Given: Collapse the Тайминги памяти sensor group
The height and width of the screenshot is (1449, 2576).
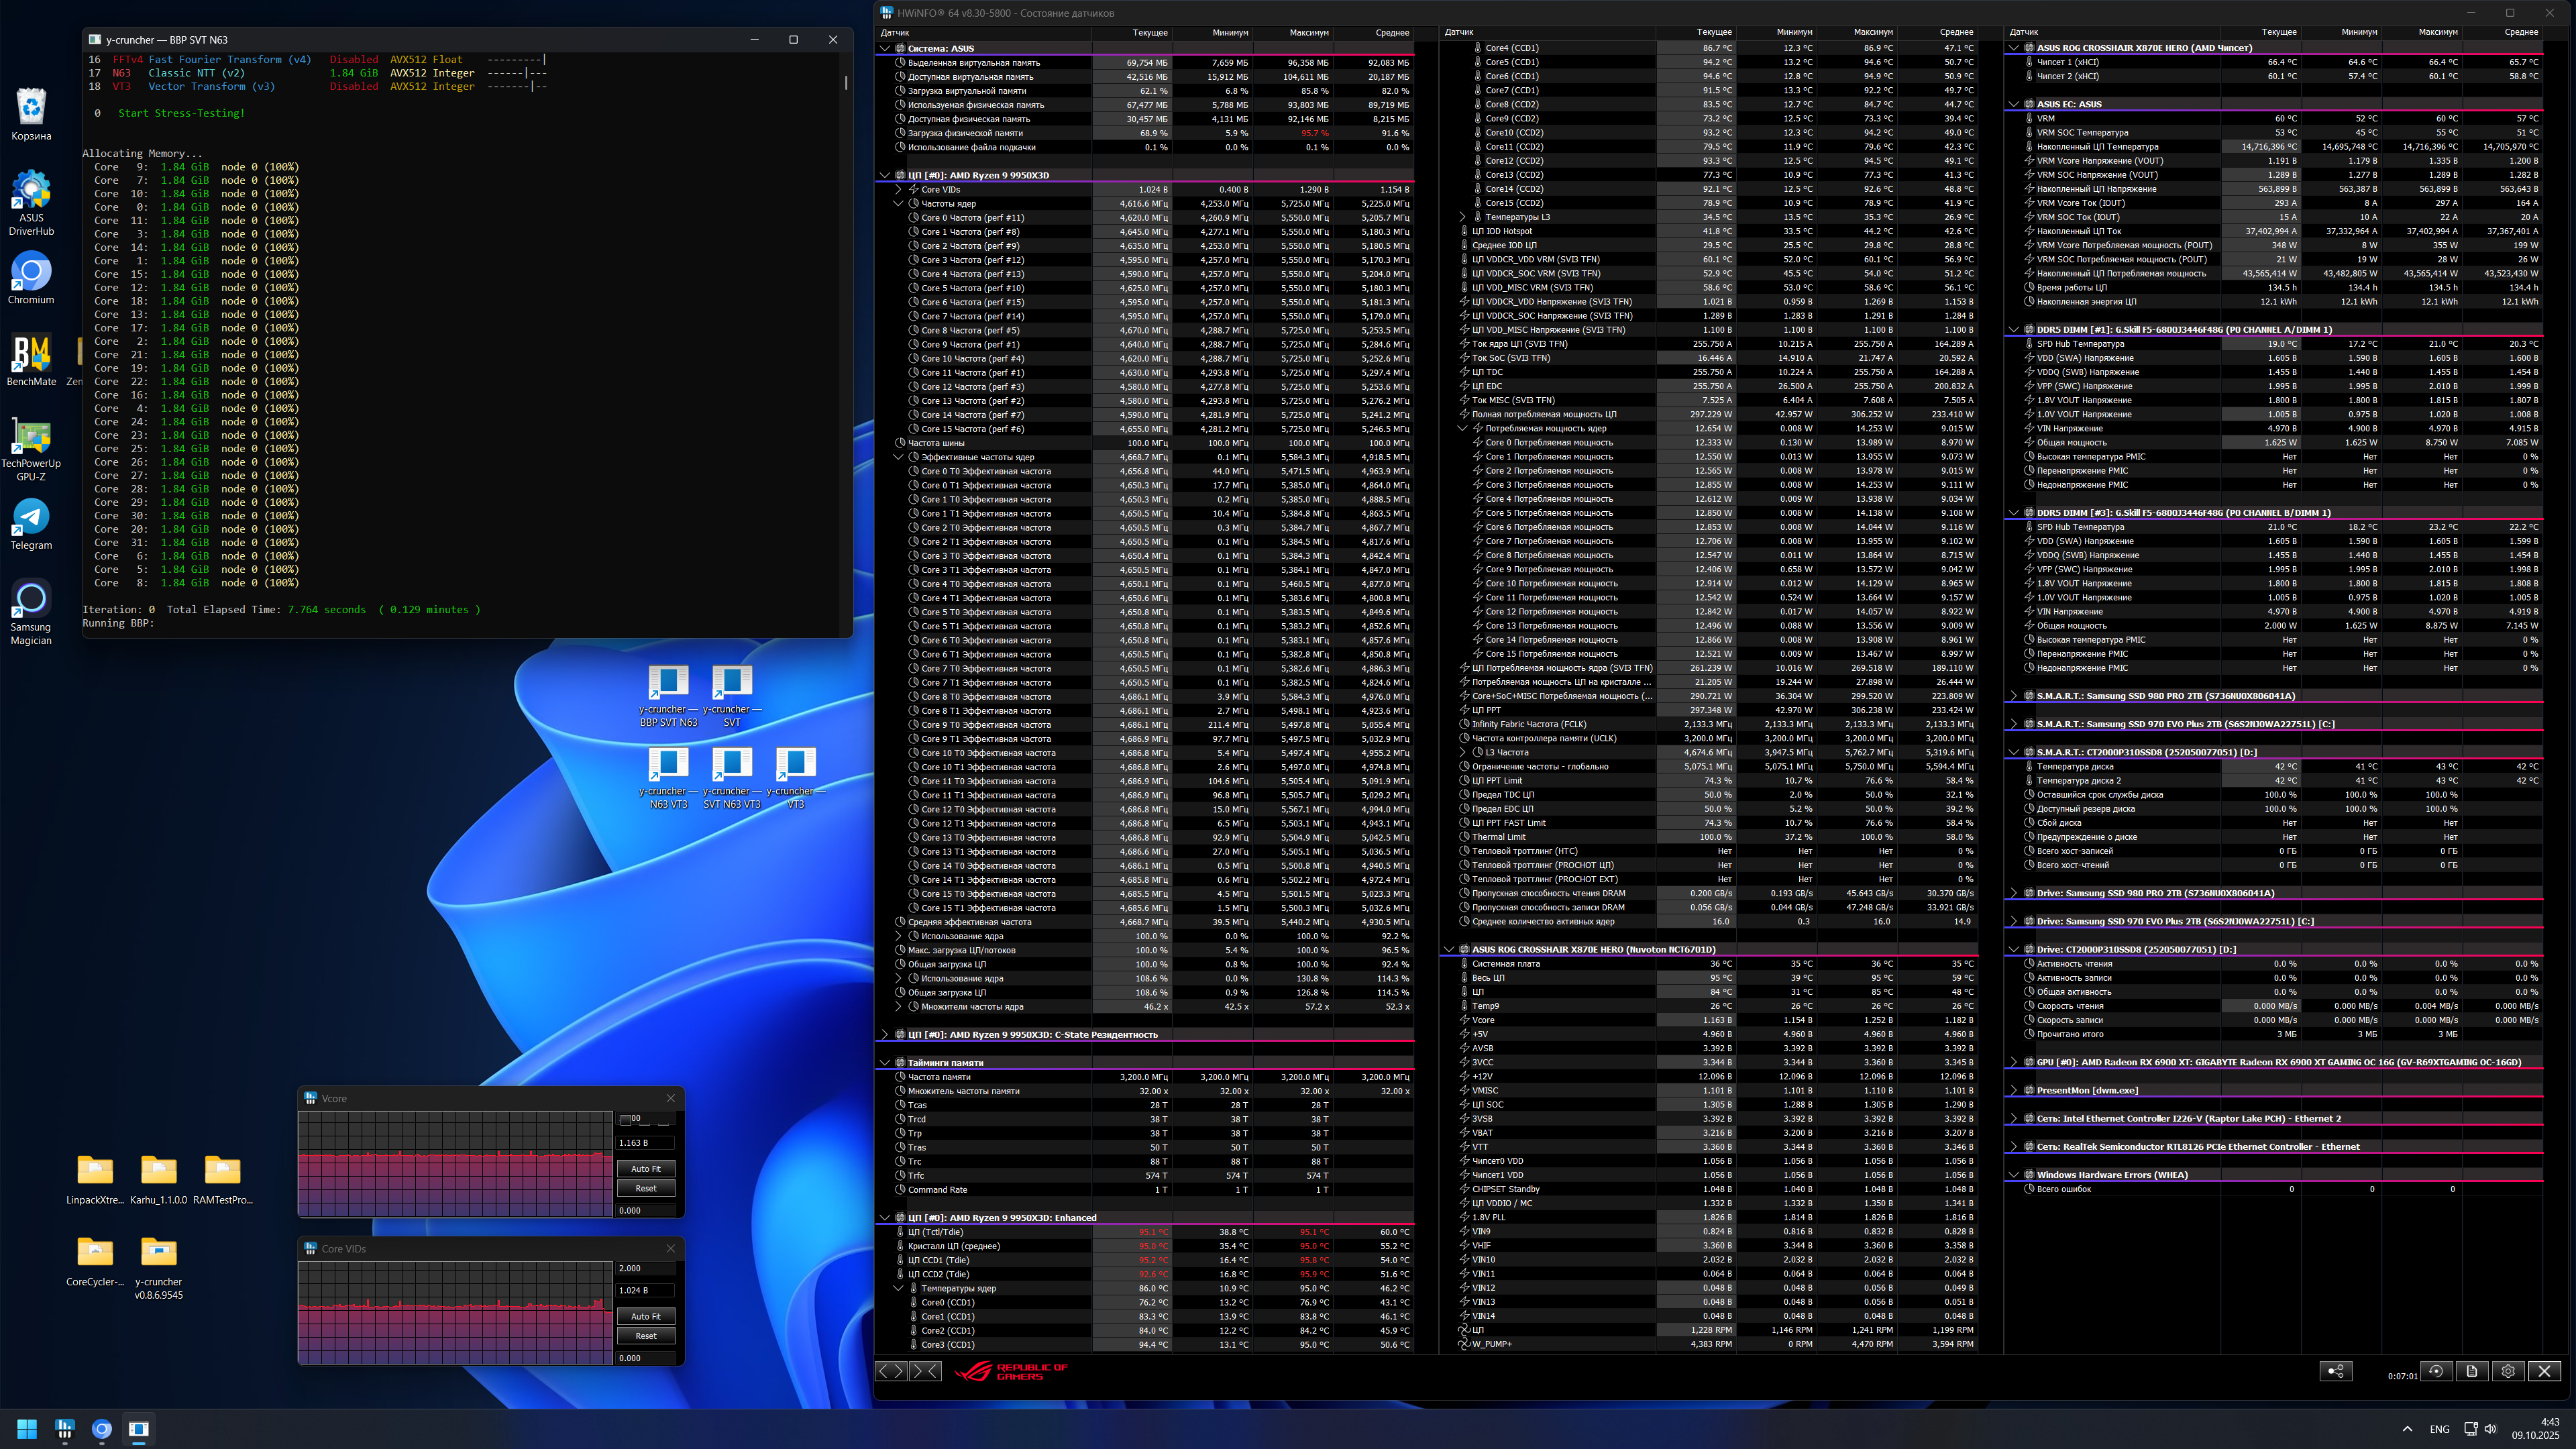Looking at the screenshot, I should coord(885,1063).
